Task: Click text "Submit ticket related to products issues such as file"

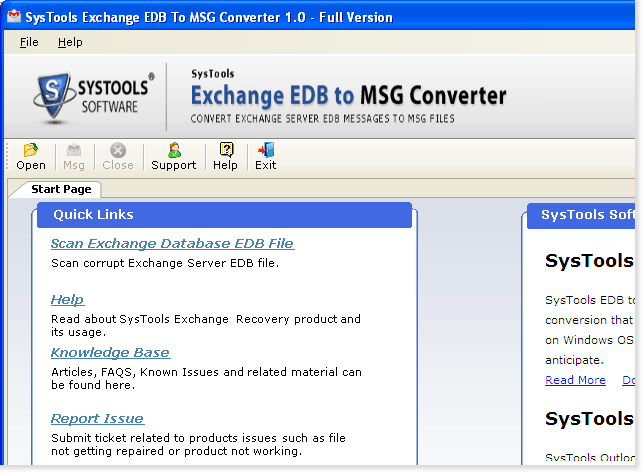Action: tap(198, 438)
